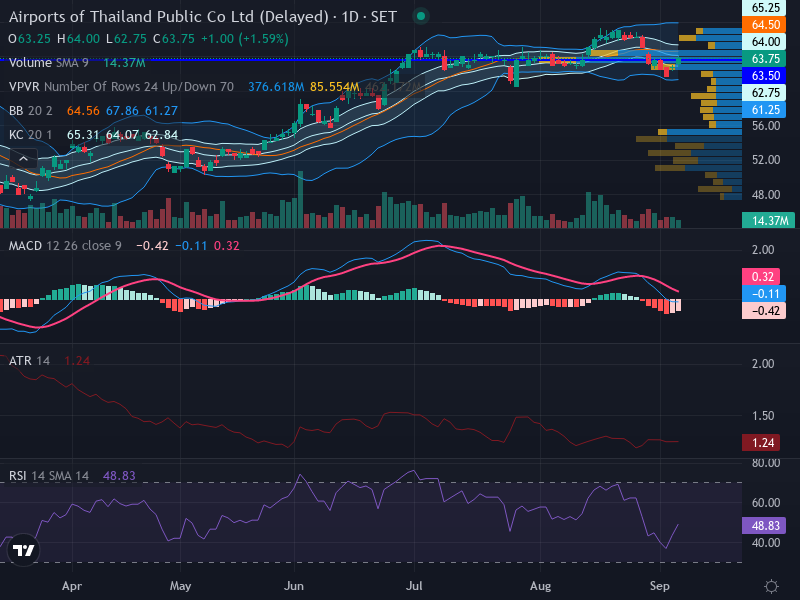Collapse the indicator legend with the chevron arrow
The image size is (800, 600).
pos(23,159)
